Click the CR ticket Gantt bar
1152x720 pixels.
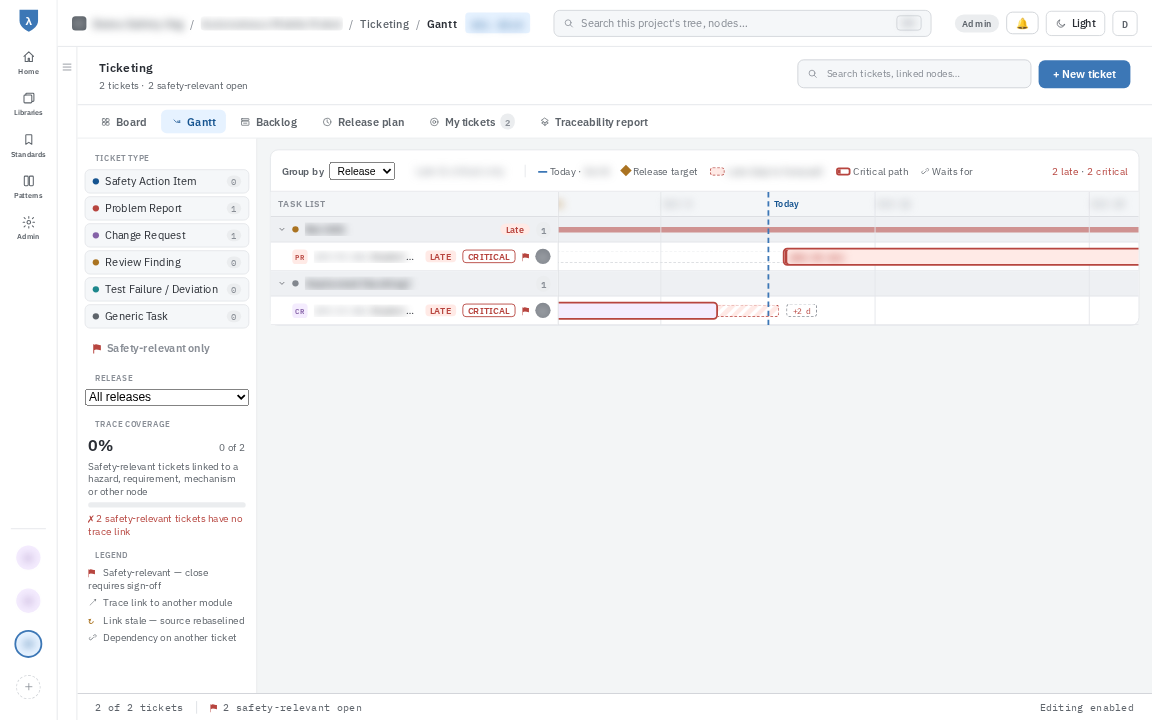[x=638, y=311]
